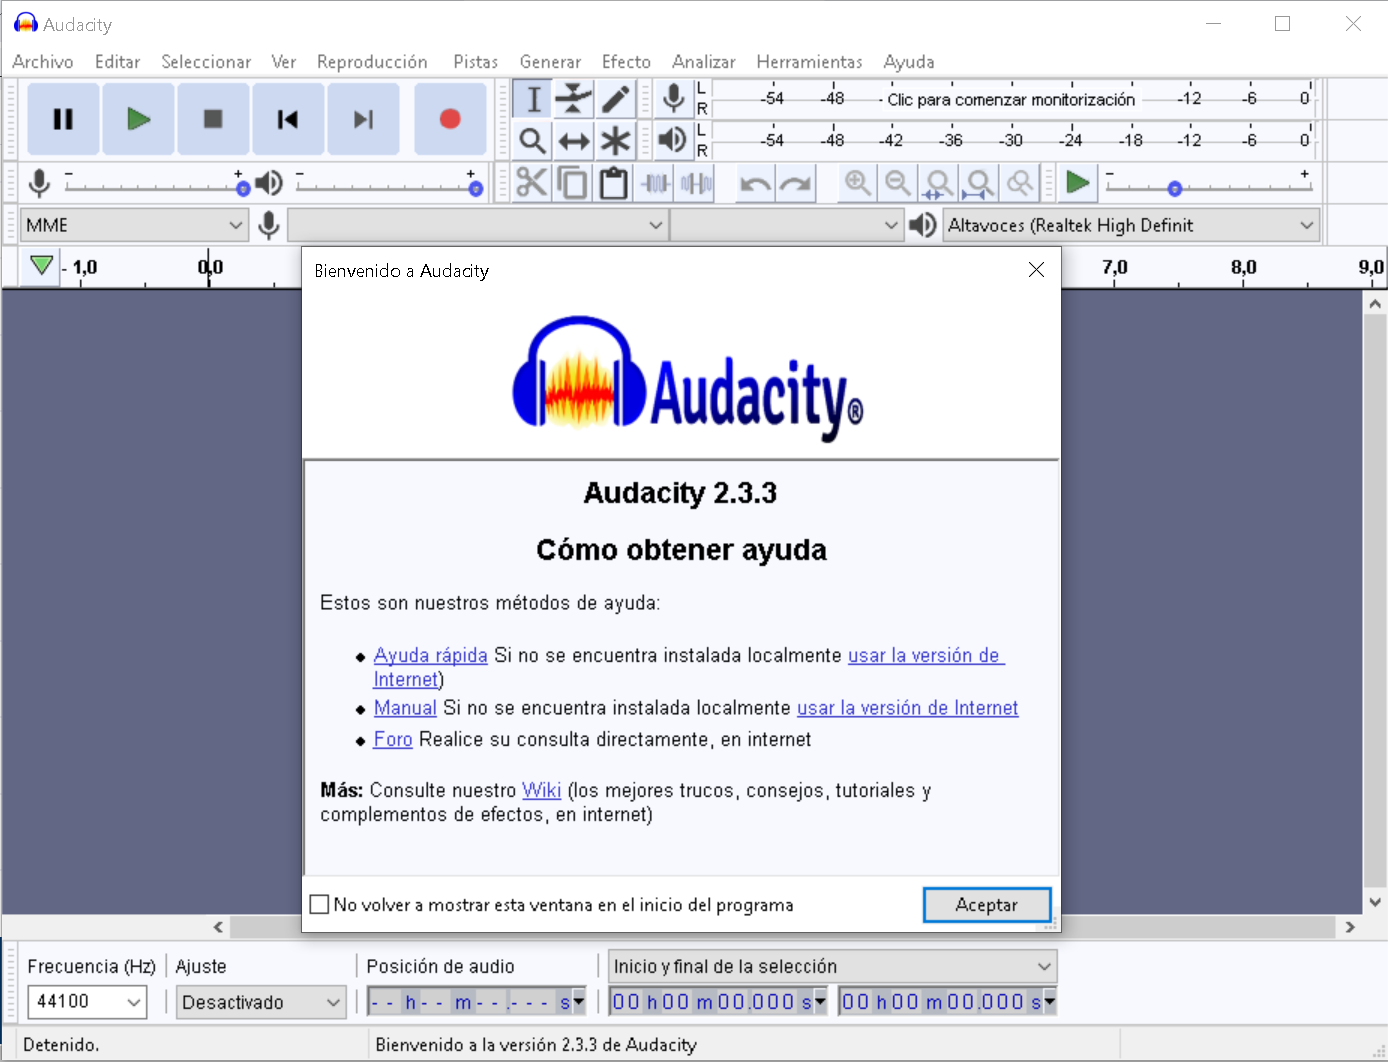Open the Wiki link

(x=542, y=790)
